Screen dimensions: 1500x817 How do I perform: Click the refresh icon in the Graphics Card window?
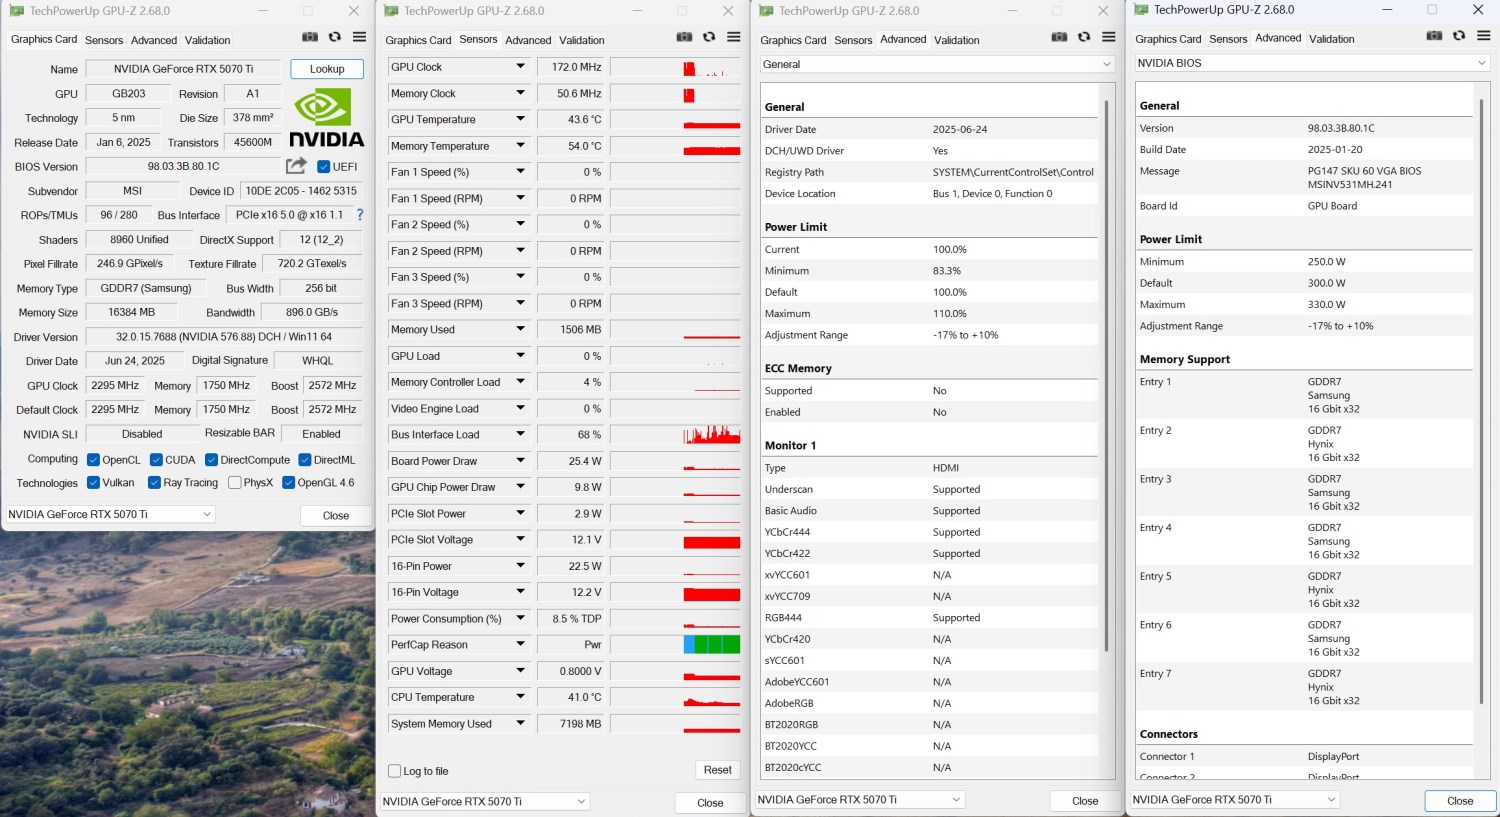335,37
